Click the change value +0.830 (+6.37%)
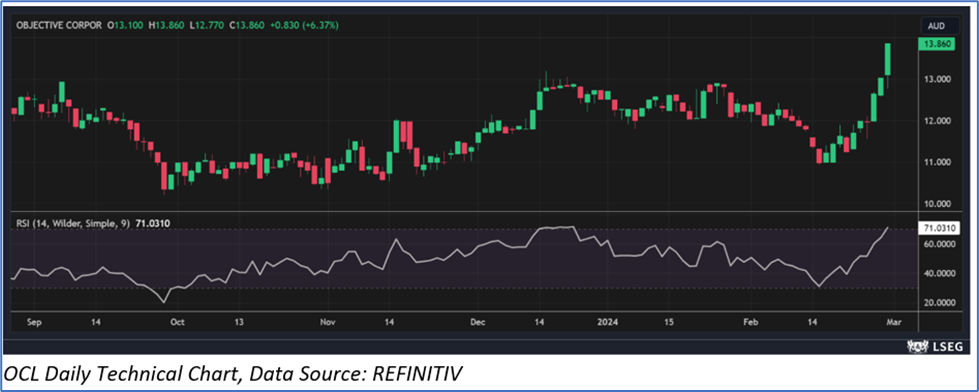 click(303, 26)
